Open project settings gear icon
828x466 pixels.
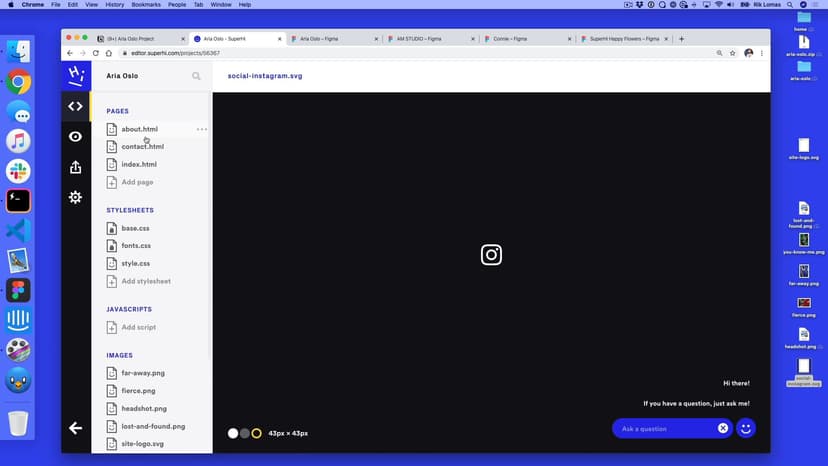[x=75, y=198]
